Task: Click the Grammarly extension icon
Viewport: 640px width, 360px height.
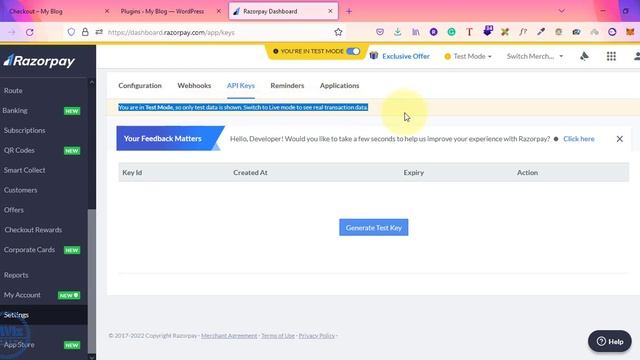Action: click(451, 32)
